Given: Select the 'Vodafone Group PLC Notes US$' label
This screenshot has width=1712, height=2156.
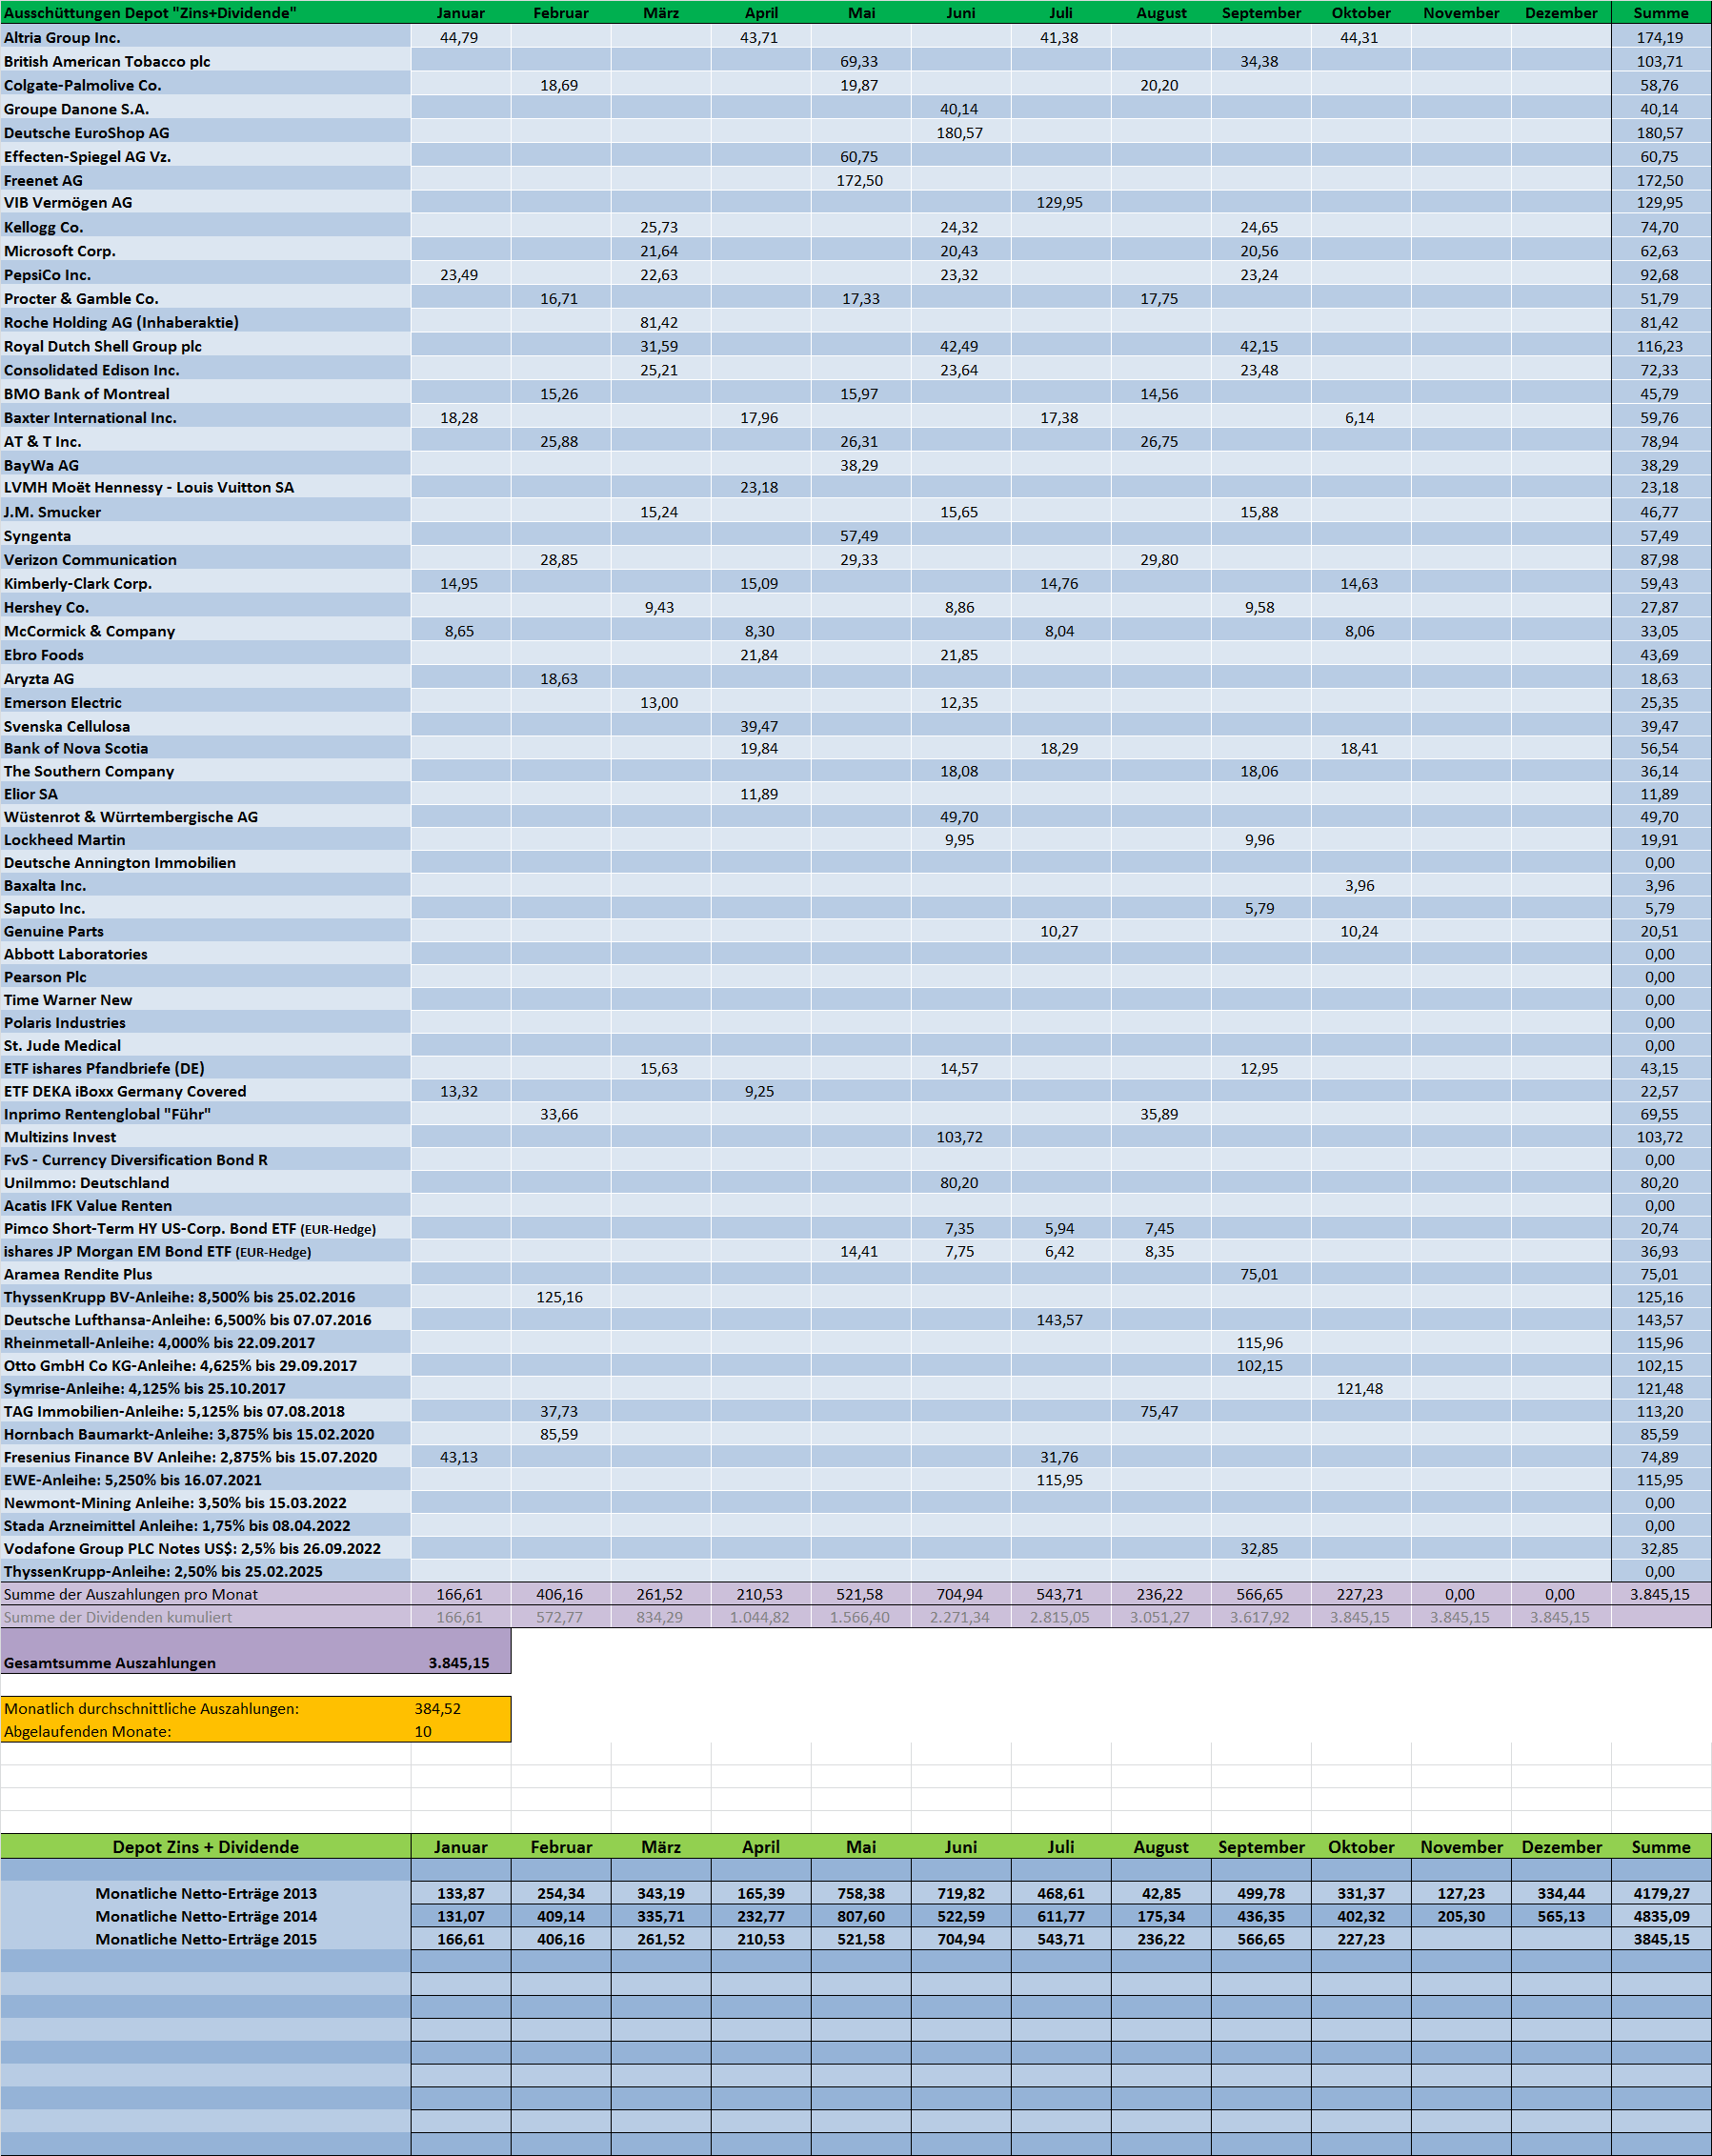Looking at the screenshot, I should 192,1549.
